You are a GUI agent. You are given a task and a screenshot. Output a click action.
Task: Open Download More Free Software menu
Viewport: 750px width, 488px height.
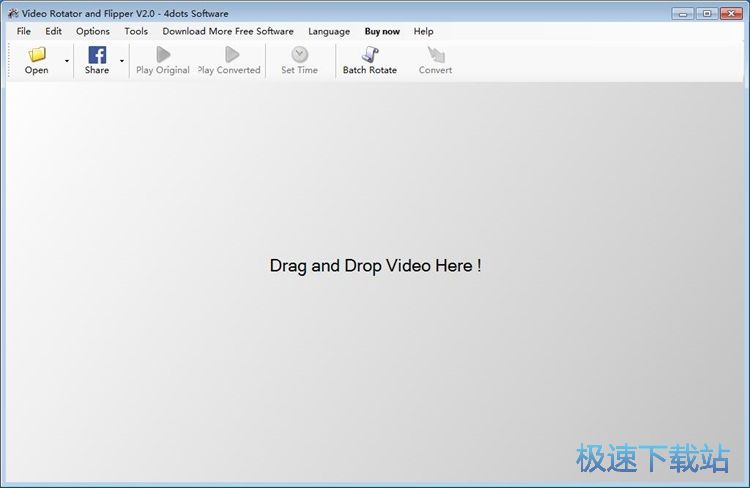228,31
